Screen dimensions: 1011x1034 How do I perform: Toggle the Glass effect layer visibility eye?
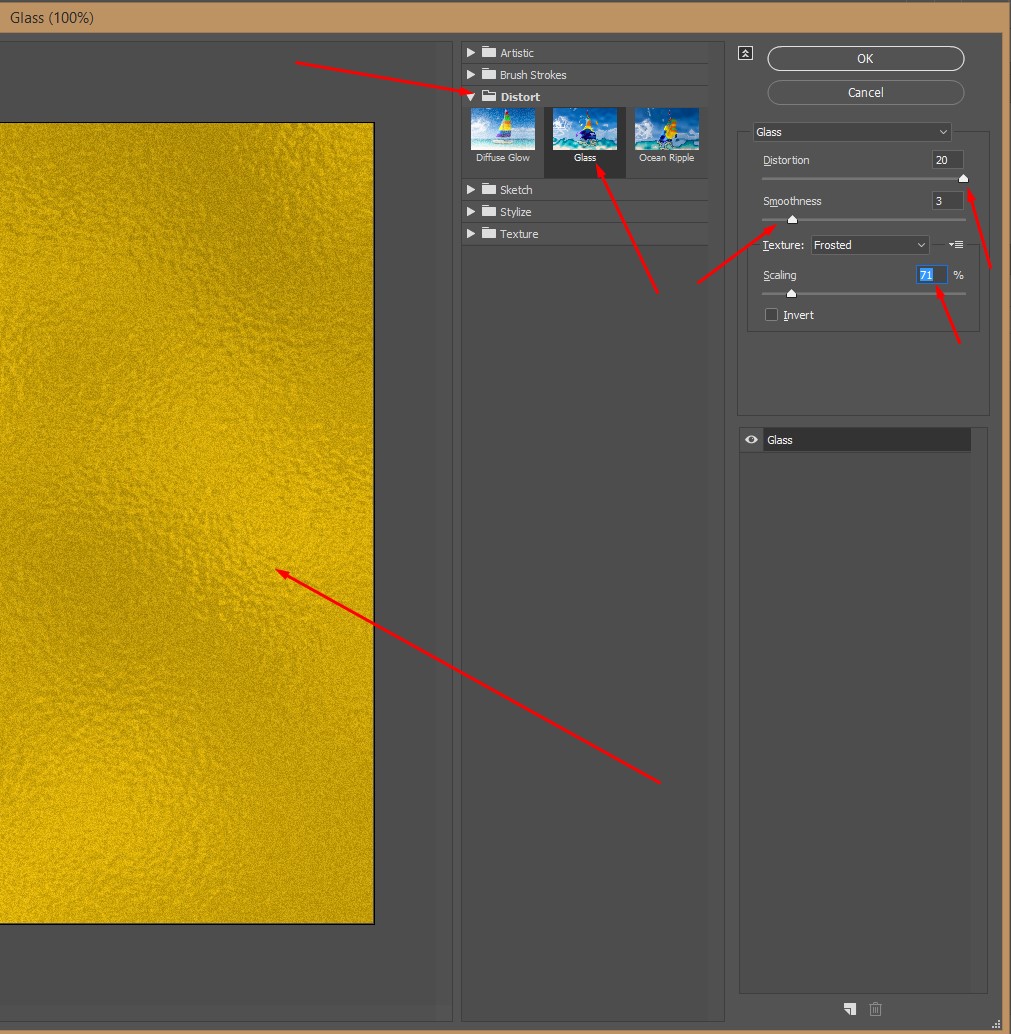point(751,440)
